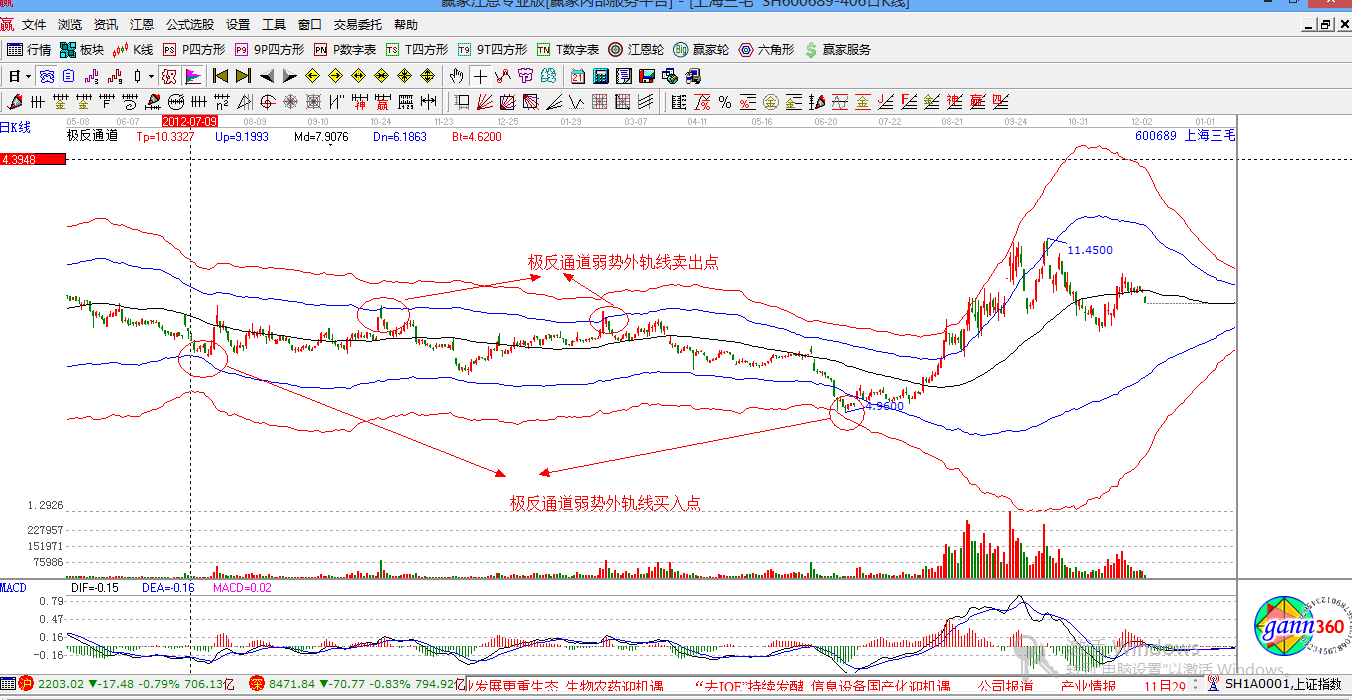The width and height of the screenshot is (1352, 700).
Task: Jump to the first bar with skip-start arrow
Action: (x=220, y=76)
